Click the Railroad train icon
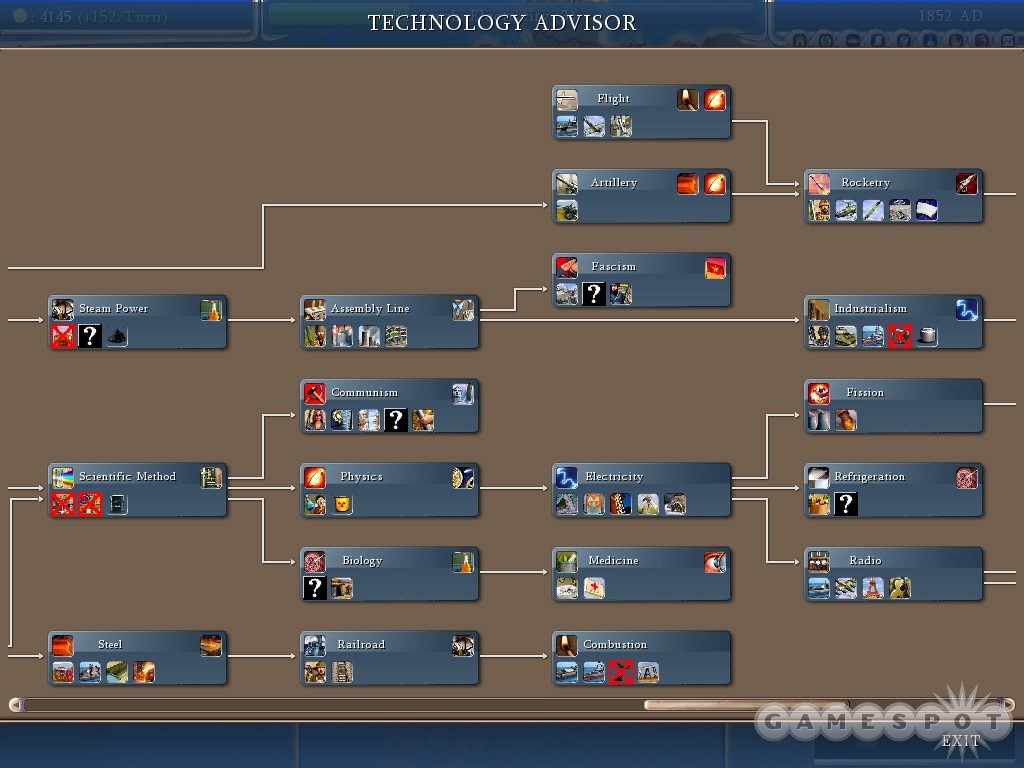This screenshot has height=768, width=1024. pyautogui.click(x=315, y=645)
